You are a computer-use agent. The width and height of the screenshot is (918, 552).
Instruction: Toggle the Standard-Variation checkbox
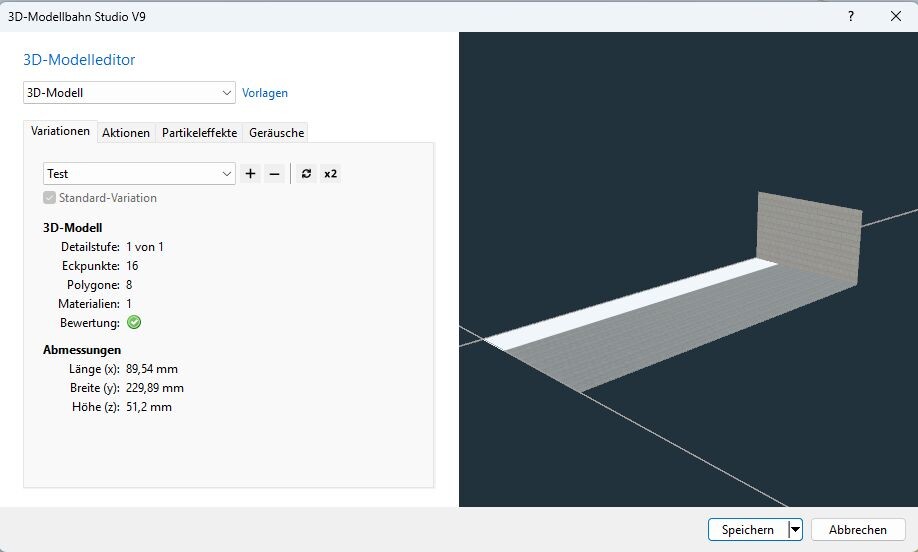[50, 198]
